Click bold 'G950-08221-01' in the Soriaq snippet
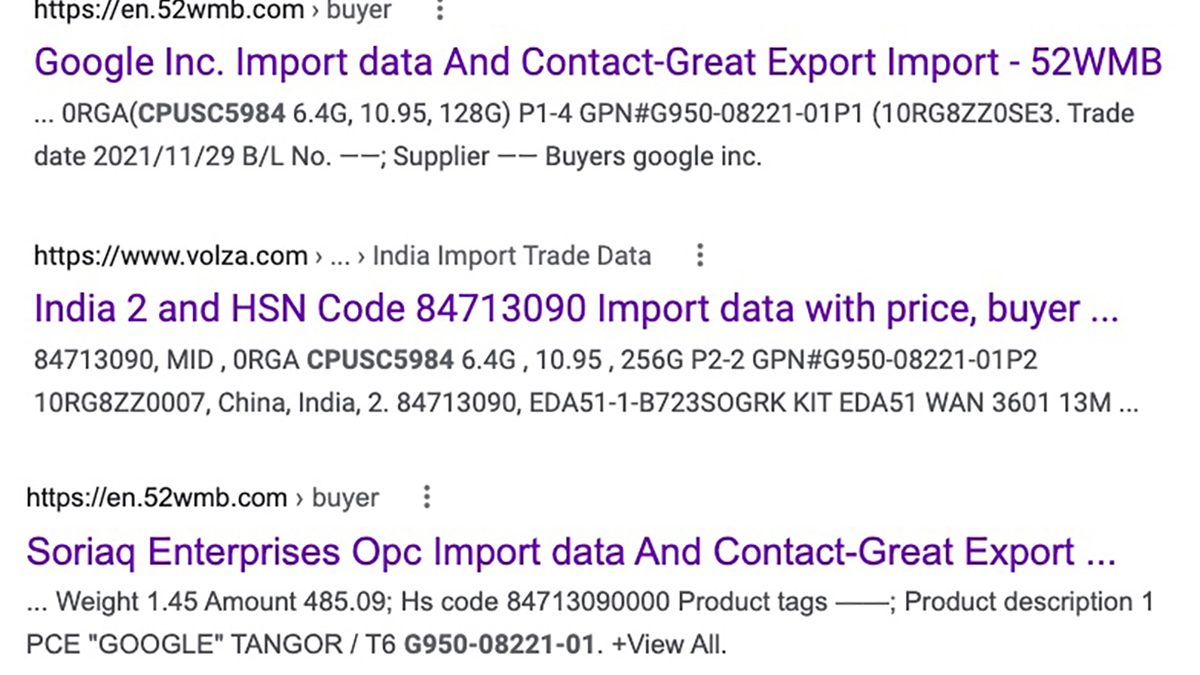1200x675 pixels. coord(499,645)
